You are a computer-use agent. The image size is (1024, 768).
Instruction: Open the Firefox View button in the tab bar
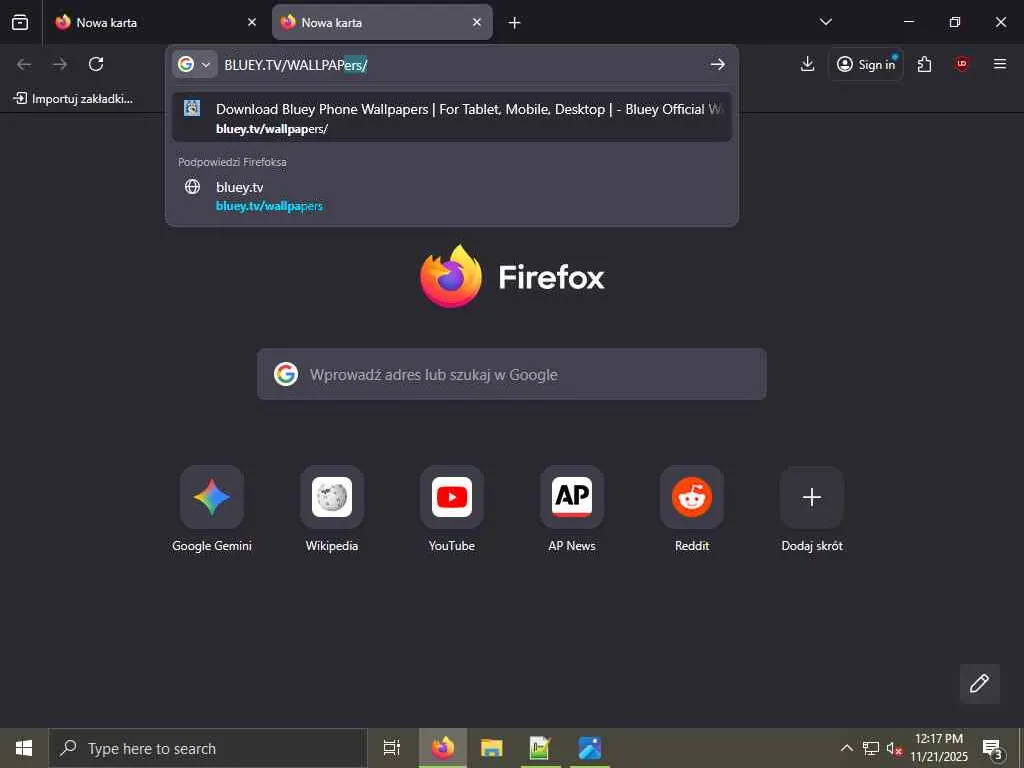pos(20,22)
